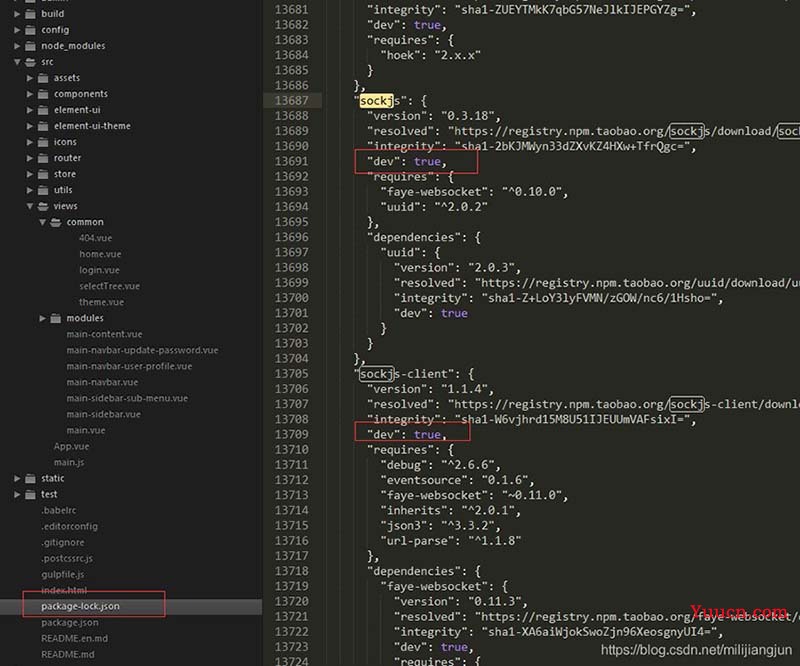Click the static folder icon
800x666 pixels.
(x=31, y=478)
